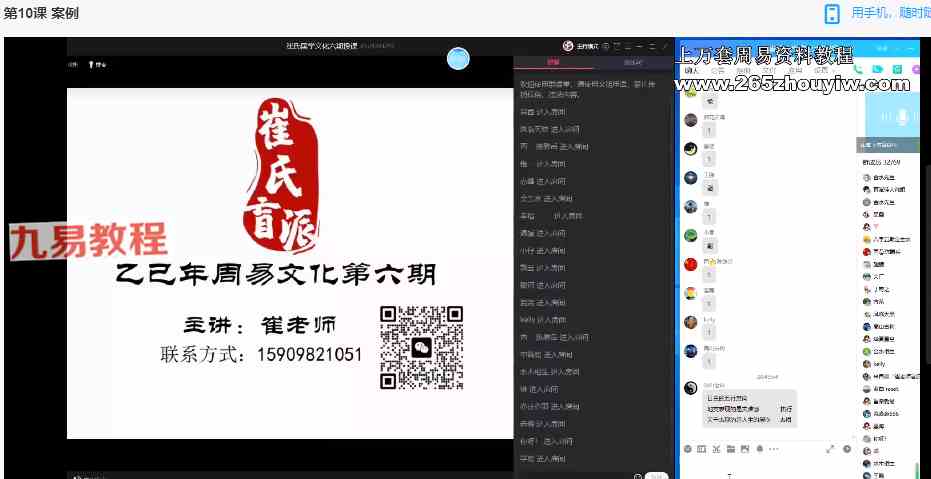
Task: Click the scissors screenshot icon in chat toolbar
Action: [x=717, y=448]
